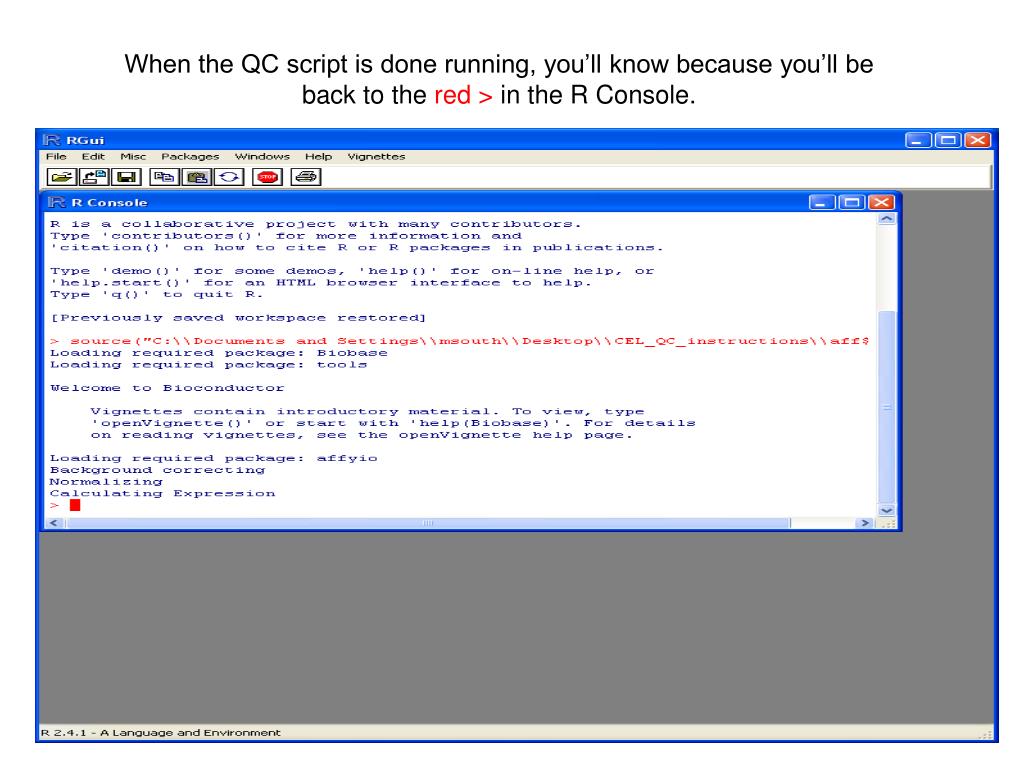1024x768 pixels.
Task: Minimize the R Console window
Action: pyautogui.click(x=822, y=202)
